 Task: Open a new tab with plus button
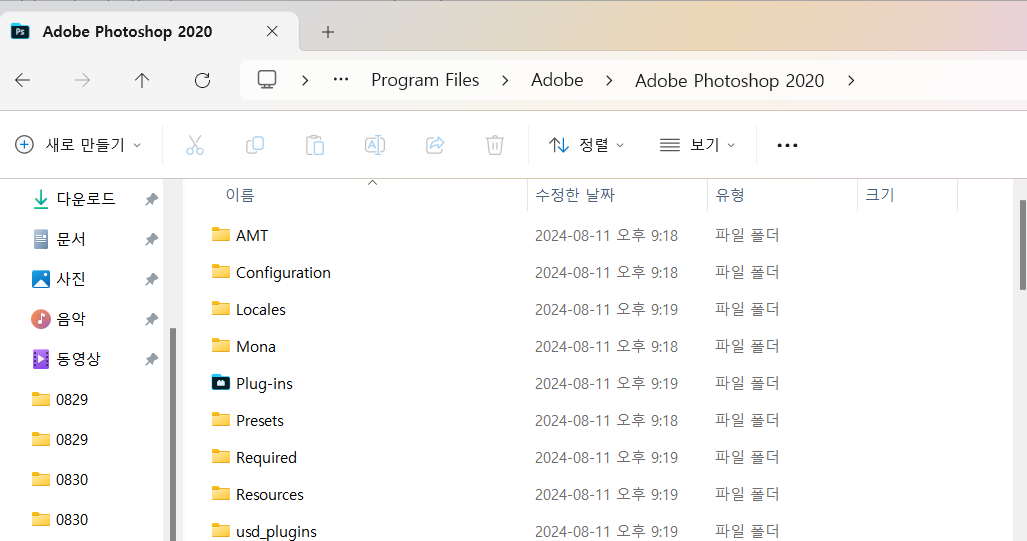point(327,31)
